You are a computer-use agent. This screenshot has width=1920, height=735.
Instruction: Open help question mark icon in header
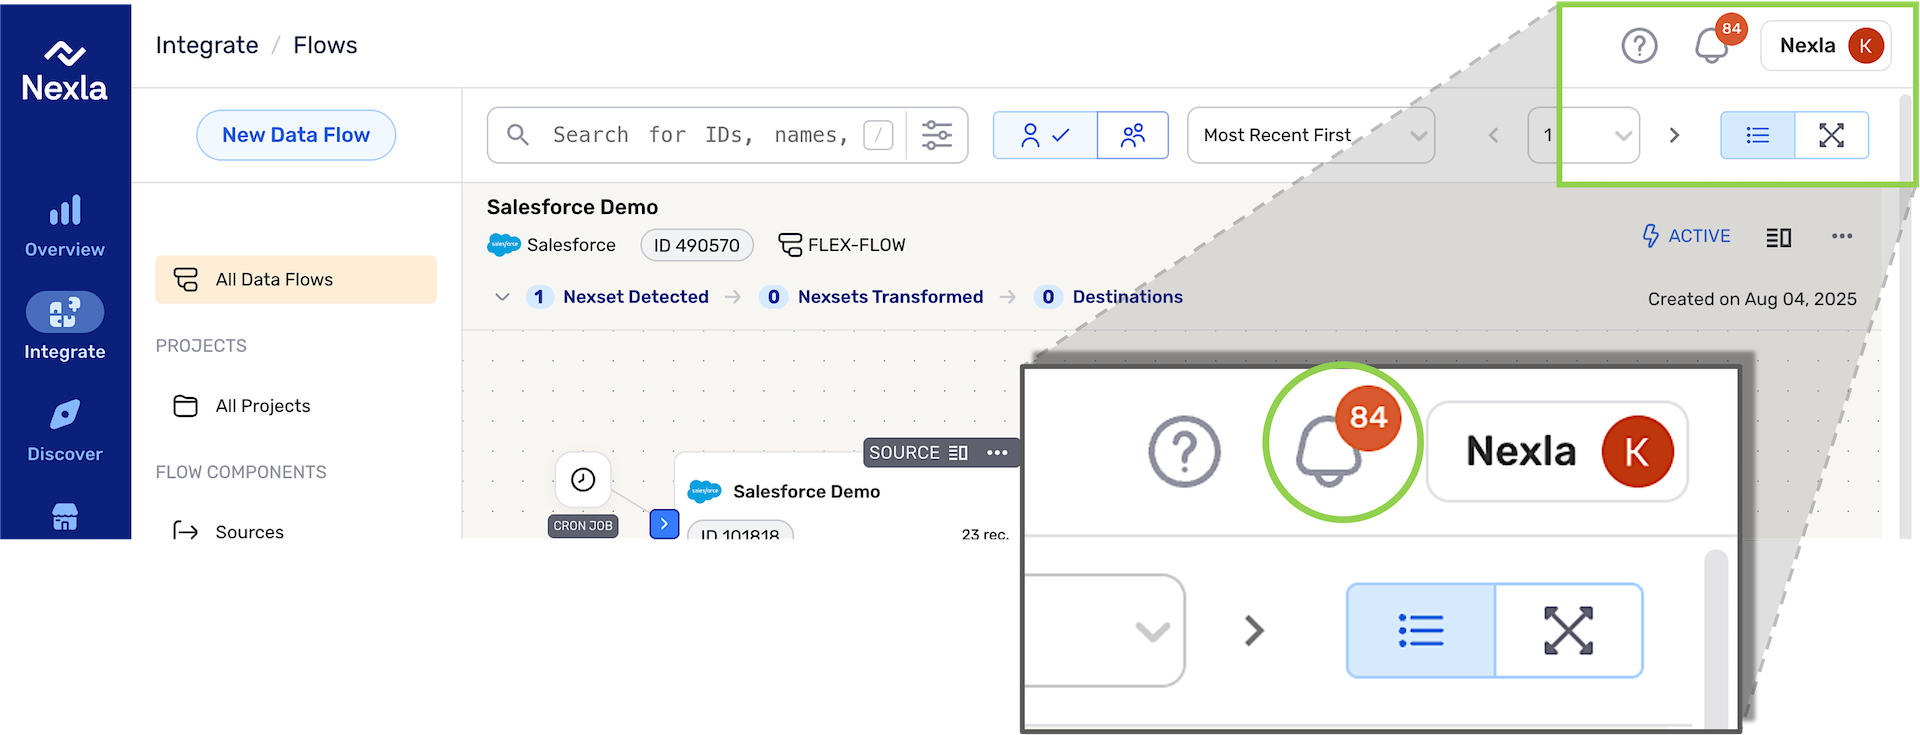[x=1639, y=45]
